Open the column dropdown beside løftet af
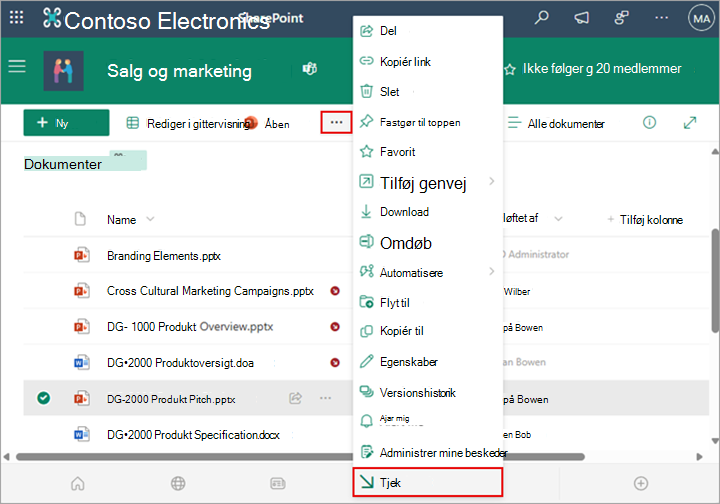Viewport: 720px width, 504px height. click(x=558, y=219)
